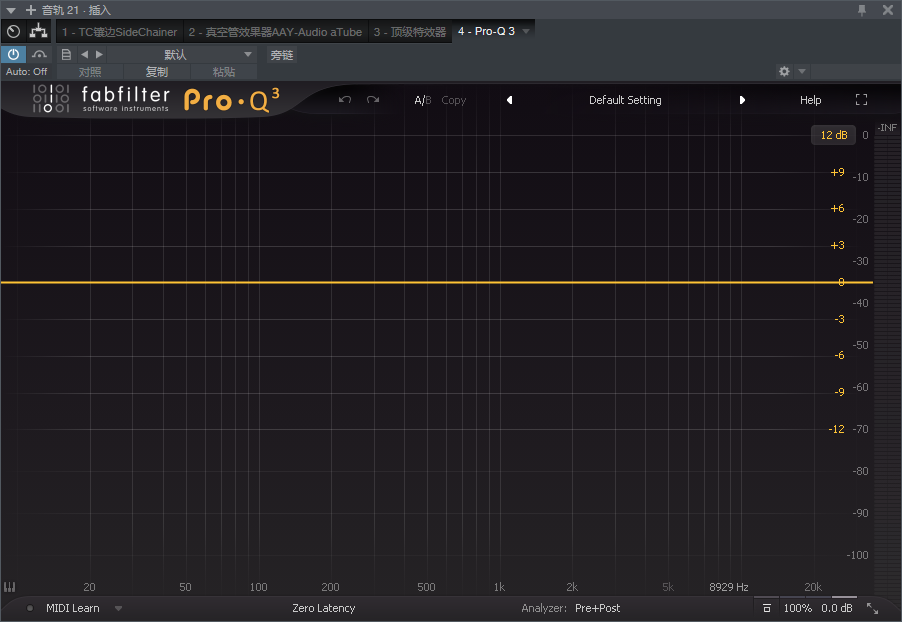Screen dimensions: 902x622
Task: Open the Default Setting preset menu
Action: coord(625,100)
